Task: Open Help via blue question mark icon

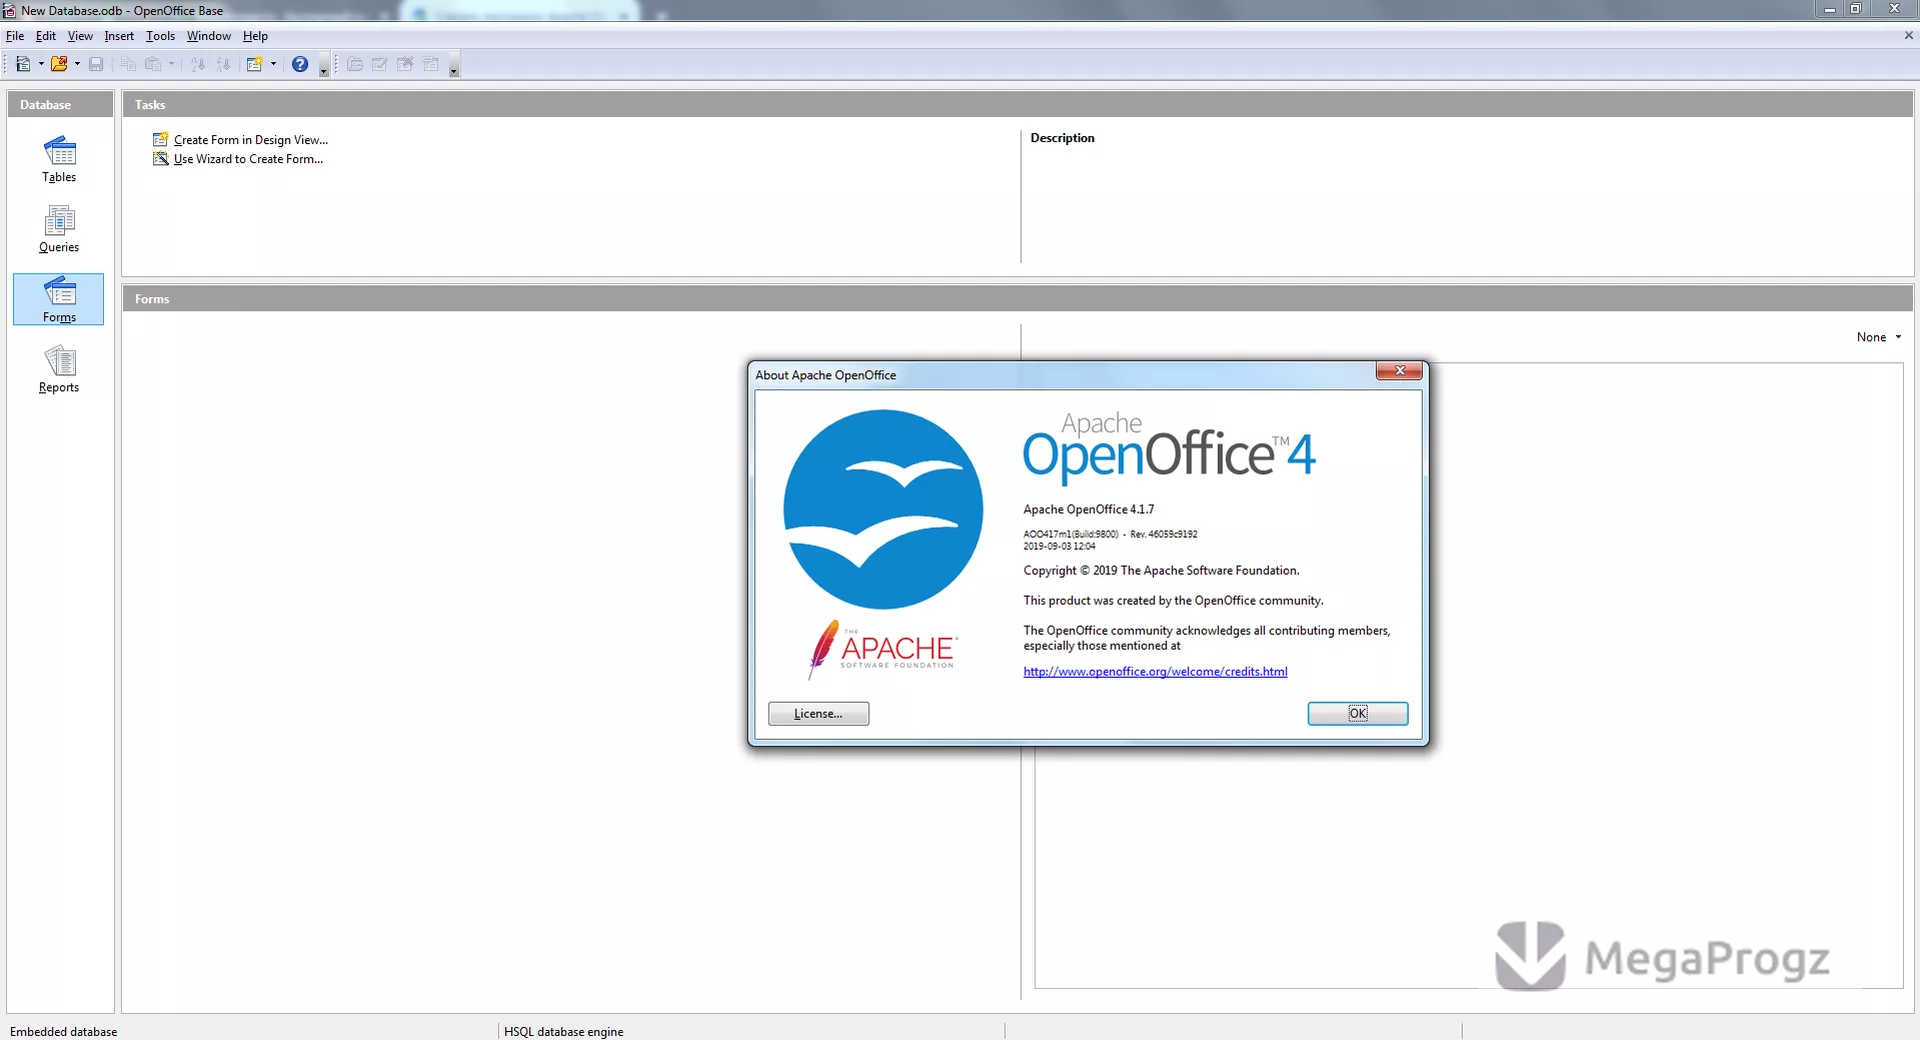Action: 300,64
